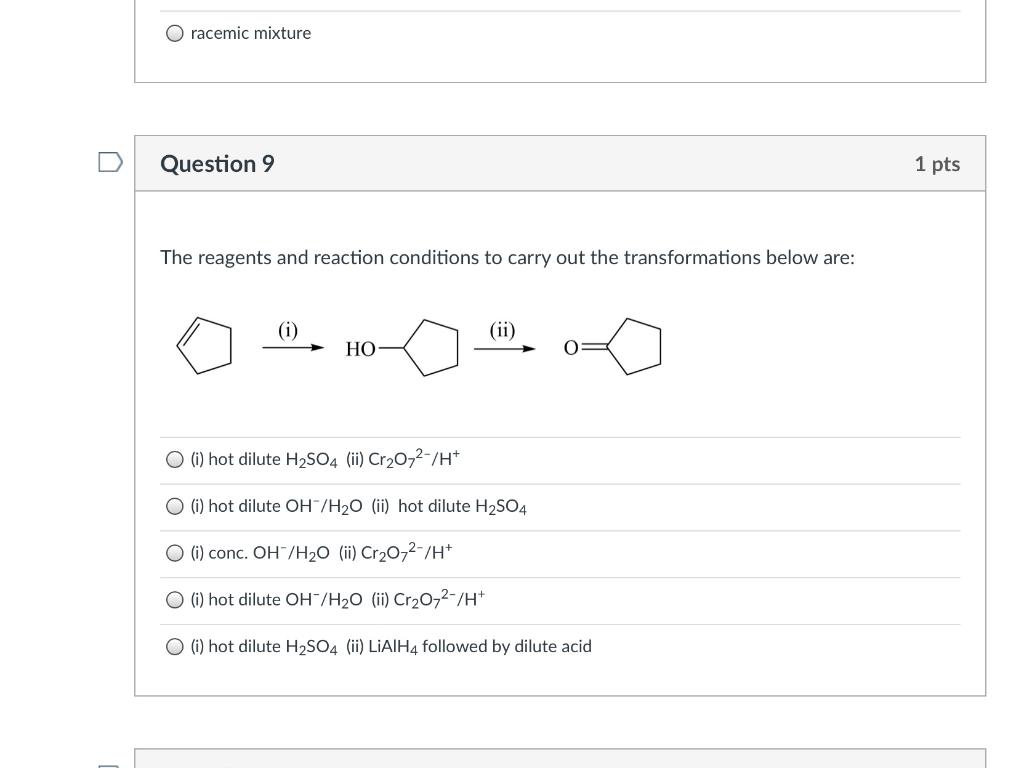Click the reaction arrow labeled (ii)

pyautogui.click(x=504, y=348)
